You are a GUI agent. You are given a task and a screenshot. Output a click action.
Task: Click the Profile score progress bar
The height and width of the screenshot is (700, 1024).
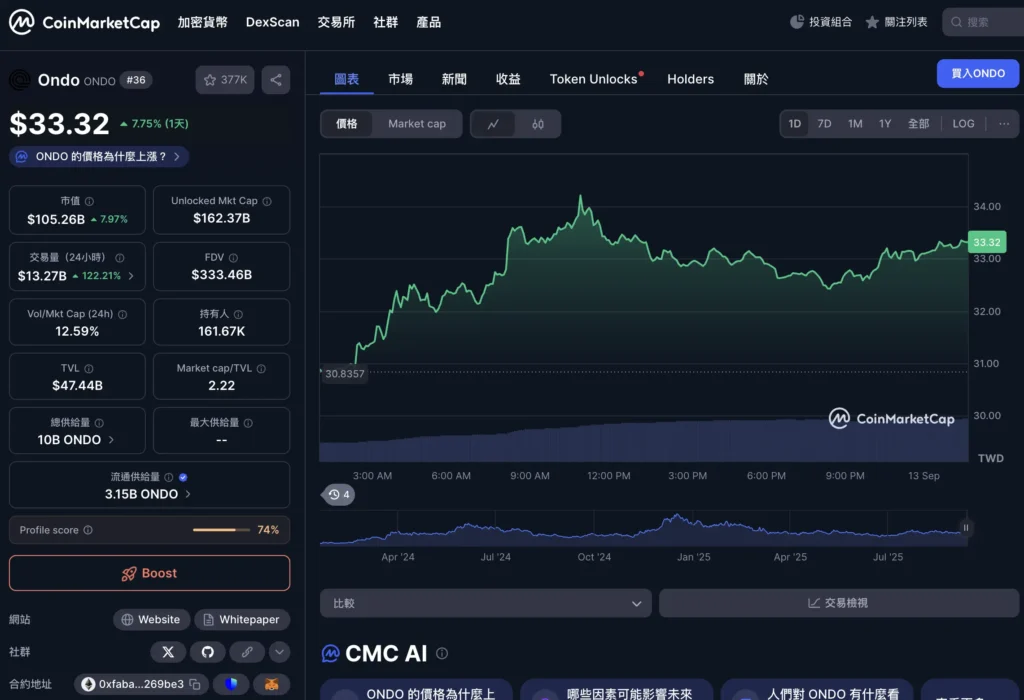click(221, 530)
